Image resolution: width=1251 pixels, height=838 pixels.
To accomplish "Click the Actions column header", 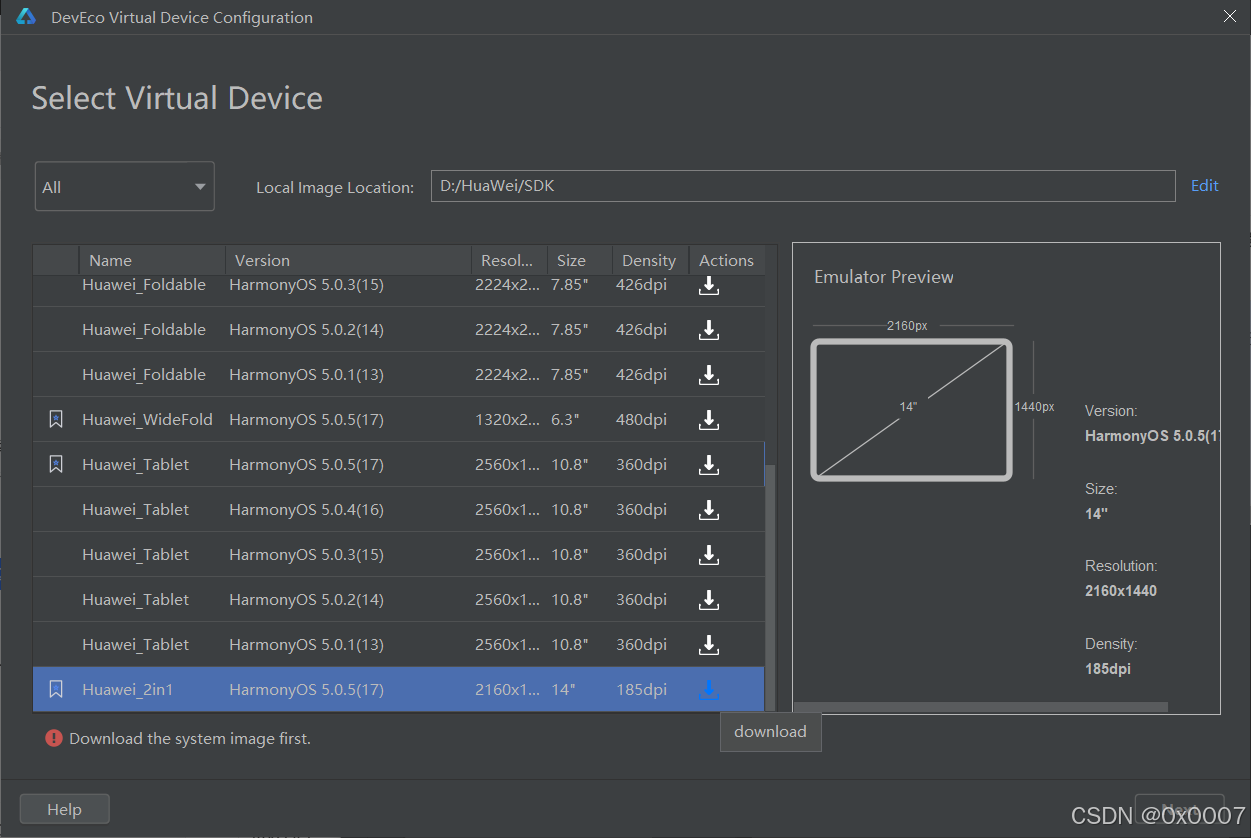I will (x=727, y=260).
